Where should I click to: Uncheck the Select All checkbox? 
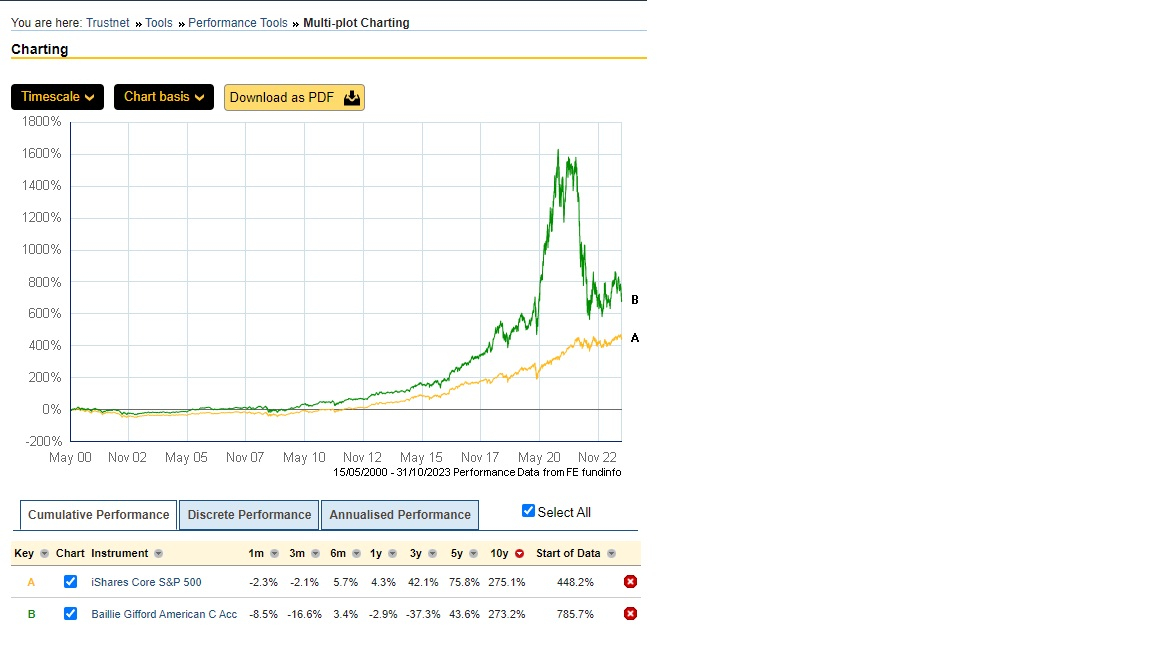coord(529,511)
